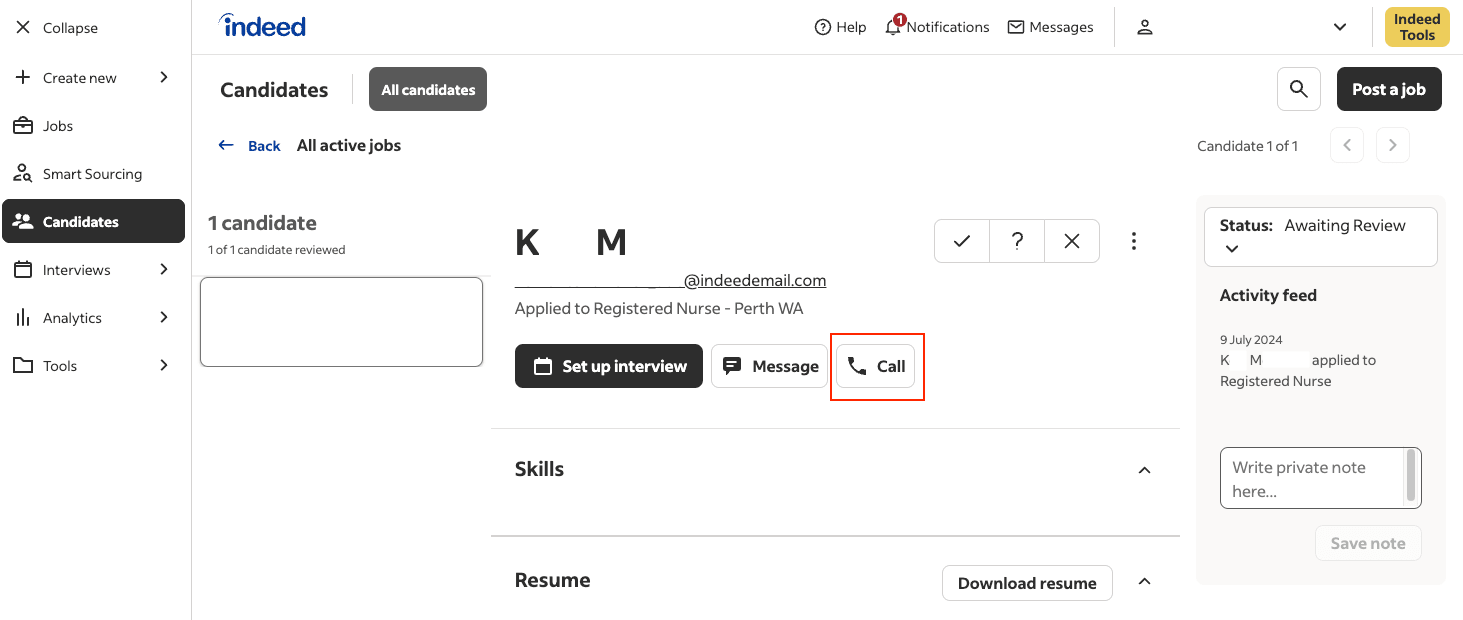Image resolution: width=1463 pixels, height=620 pixels.
Task: Open the three-dot more options menu
Action: pos(1133,241)
